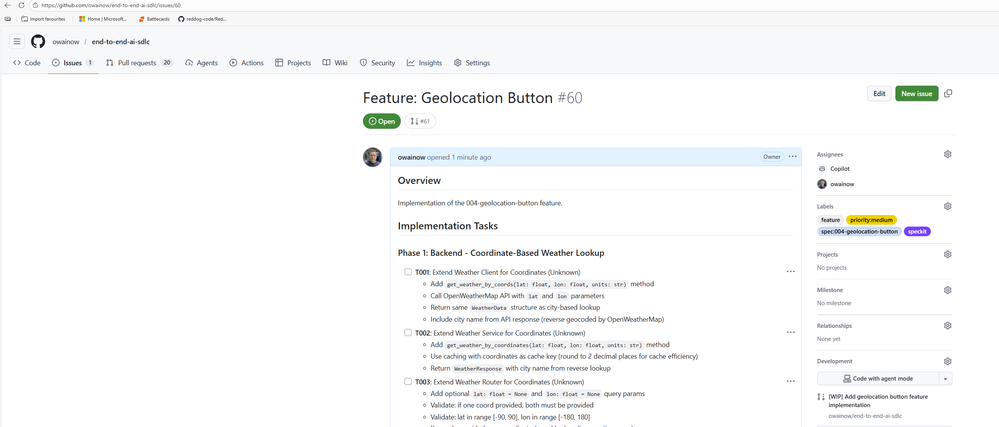Image resolution: width=999 pixels, height=427 pixels.
Task: Click the Edit issue title button
Action: click(x=878, y=93)
